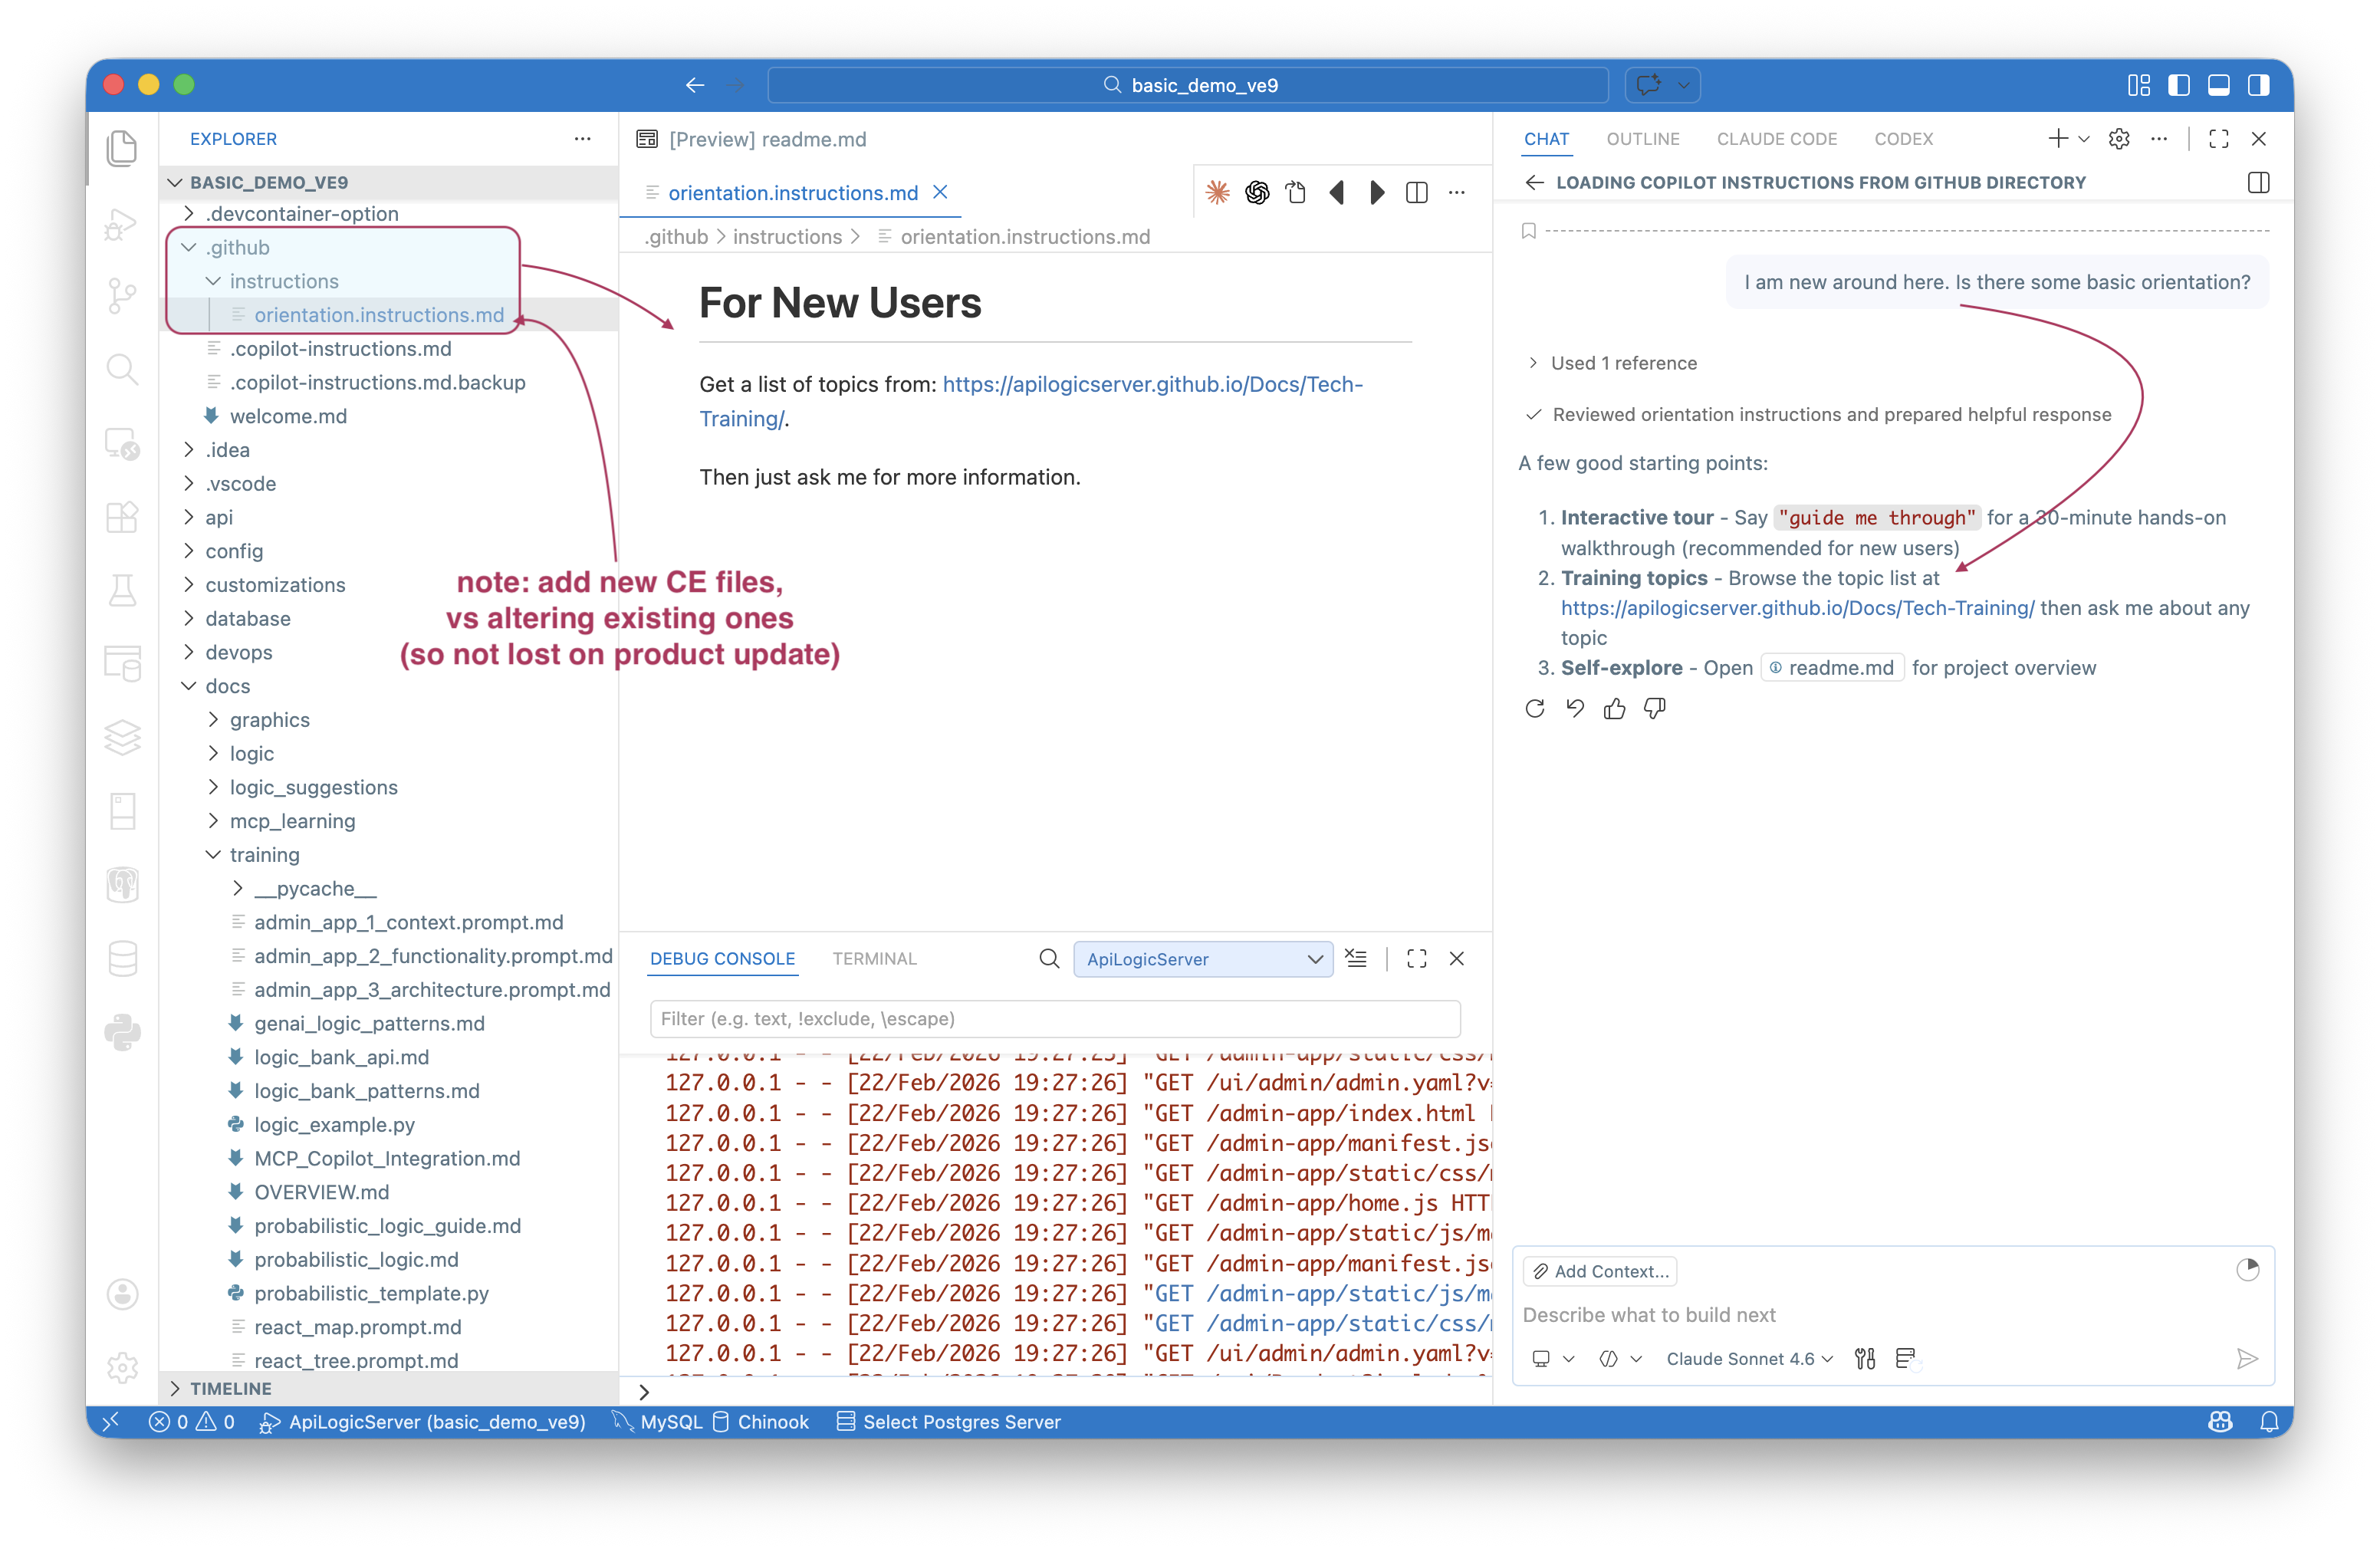Open the Testing flask icon in activity bar
This screenshot has height=1552, width=2380.
(x=122, y=590)
